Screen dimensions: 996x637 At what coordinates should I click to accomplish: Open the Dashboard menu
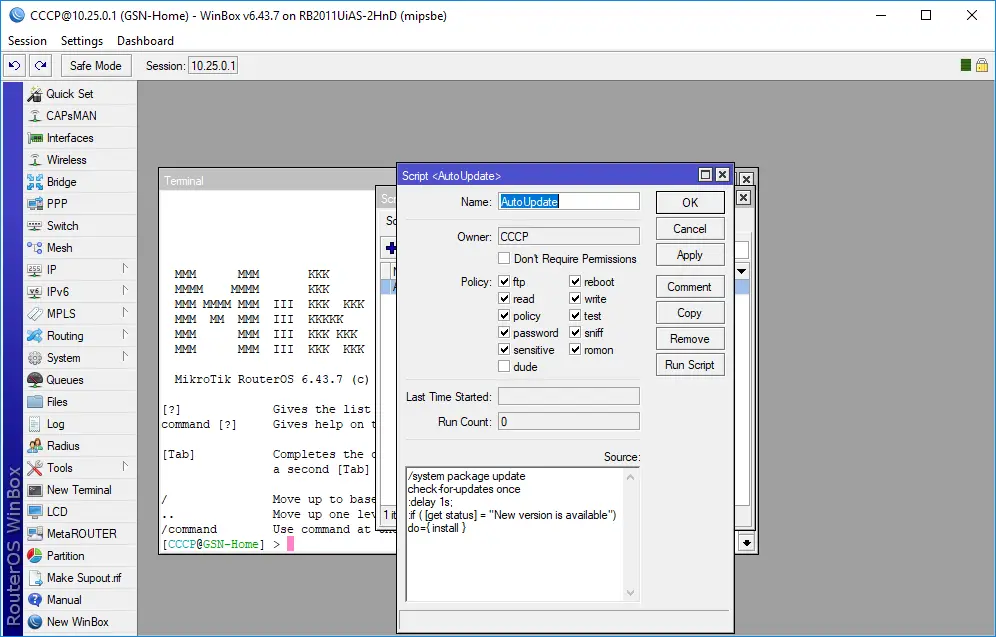[x=145, y=41]
